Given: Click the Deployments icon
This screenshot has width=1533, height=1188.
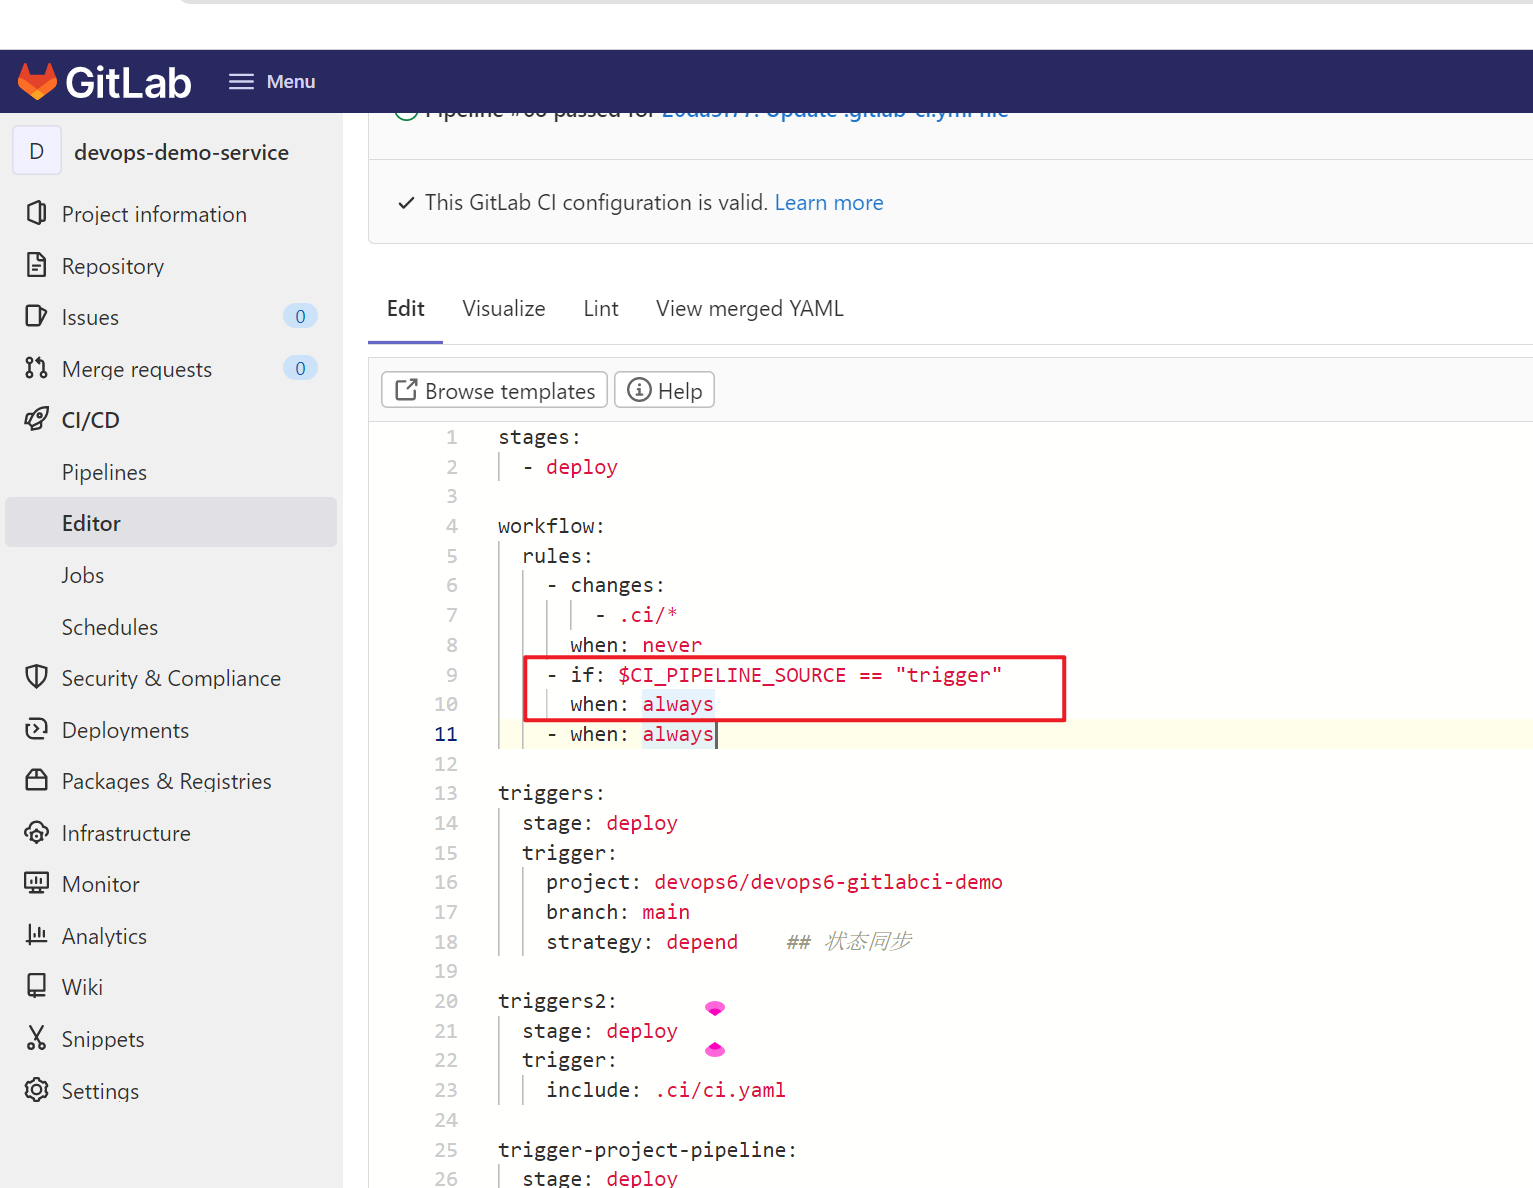Looking at the screenshot, I should pyautogui.click(x=37, y=729).
